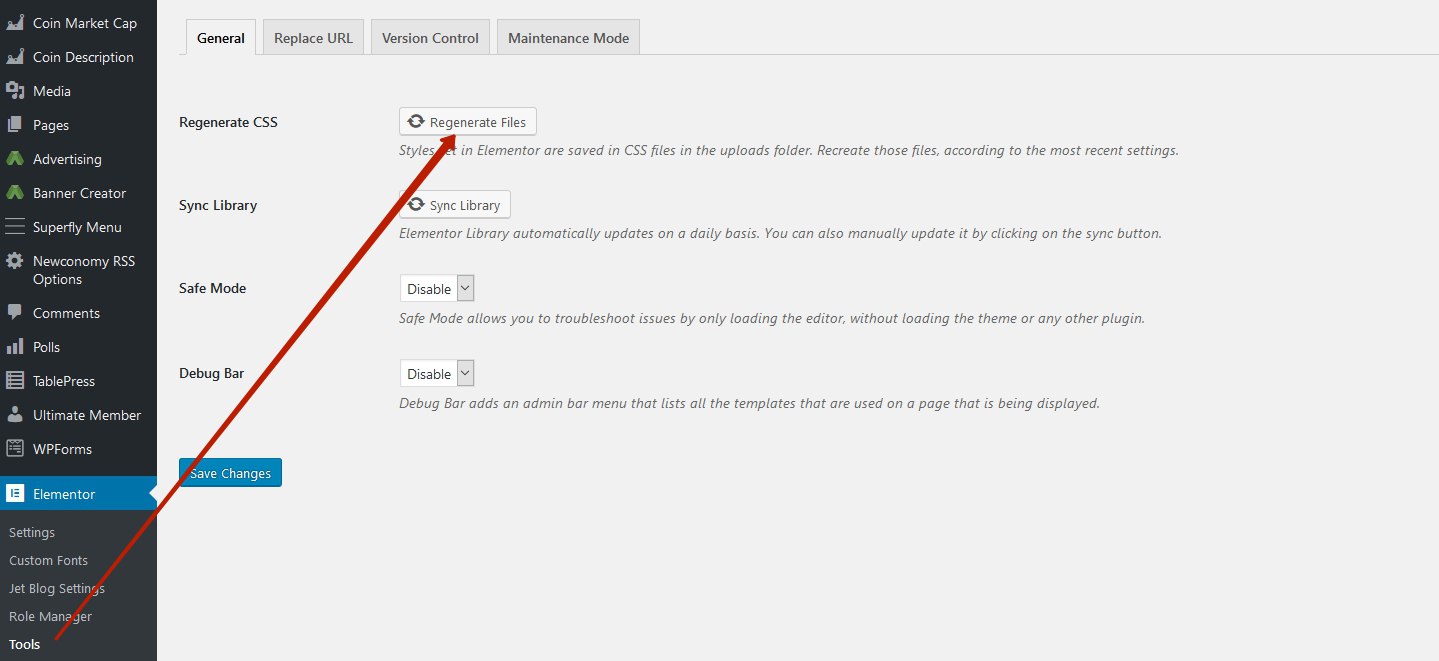Open the Maintenance Mode tab
Viewport: 1439px width, 661px height.
point(568,38)
